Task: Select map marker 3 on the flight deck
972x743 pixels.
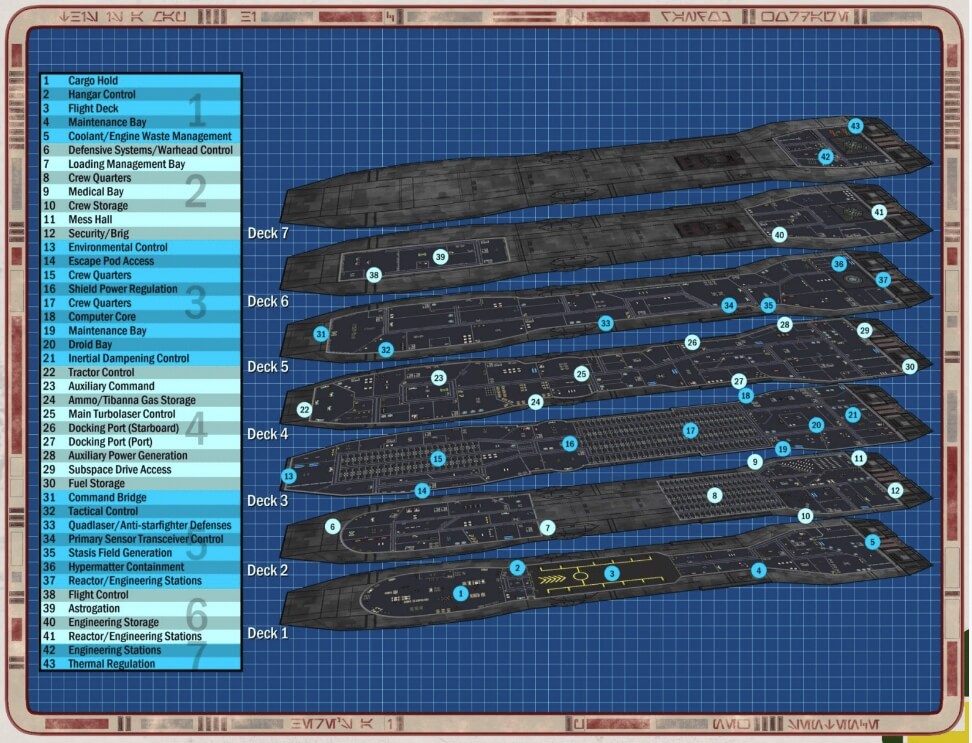Action: point(612,573)
